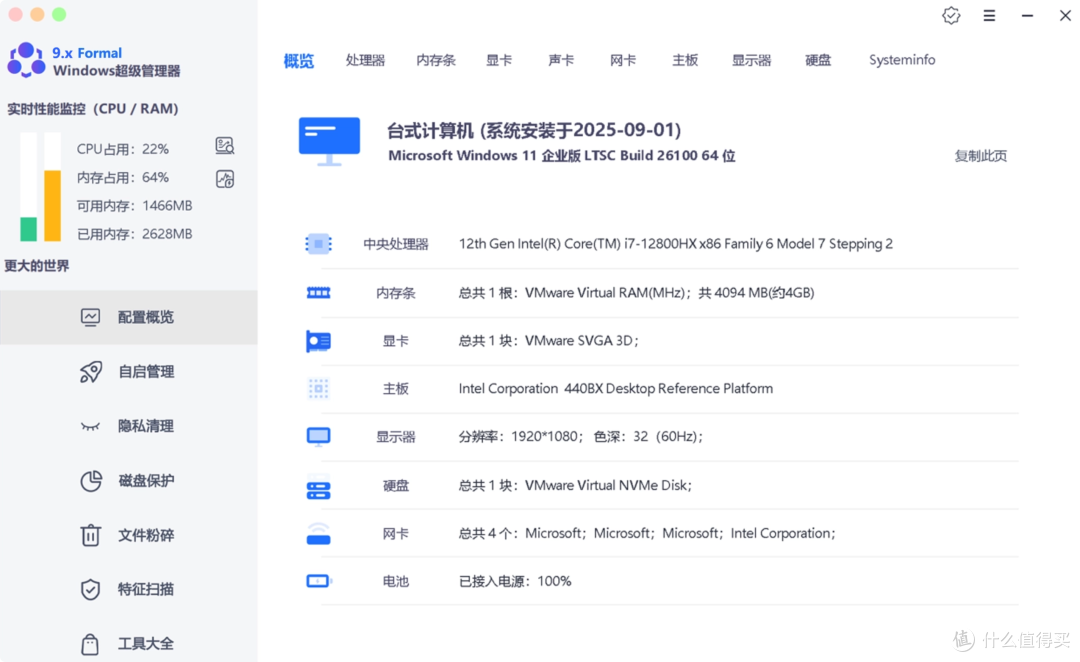The image size is (1080, 662).
Task: Switch to the 概览 tab
Action: point(299,61)
